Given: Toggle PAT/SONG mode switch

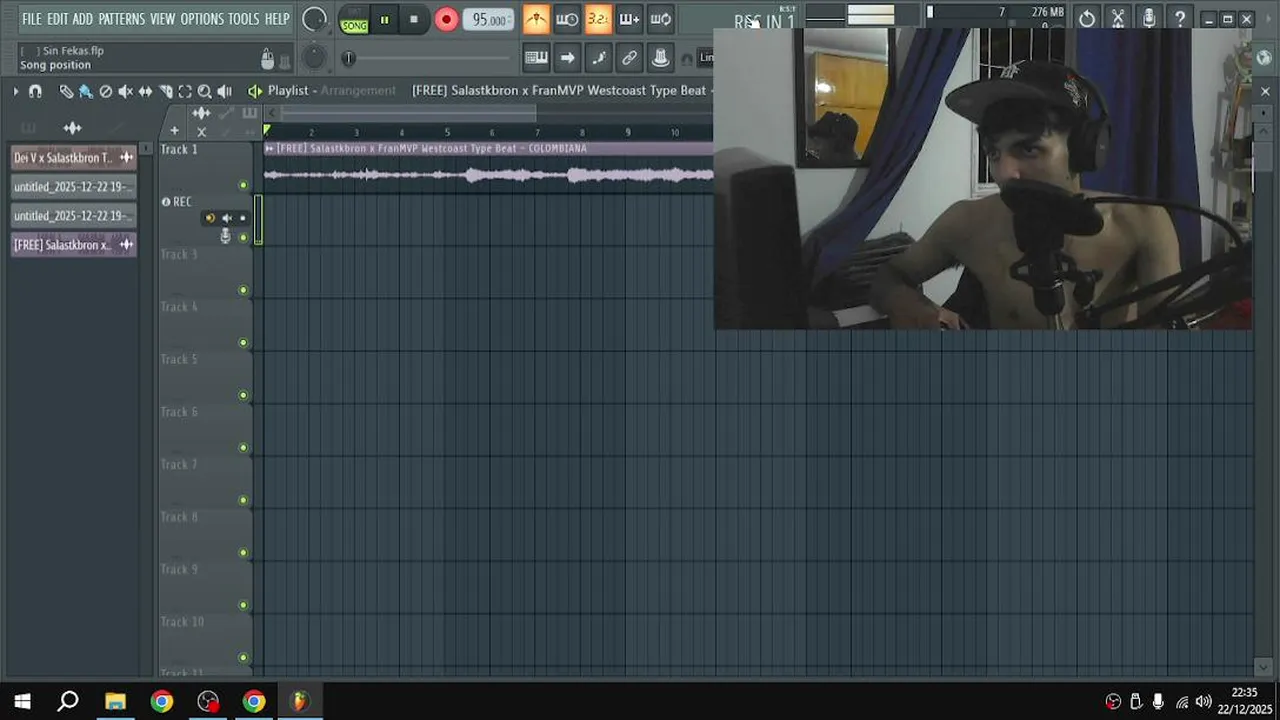Looking at the screenshot, I should [354, 20].
